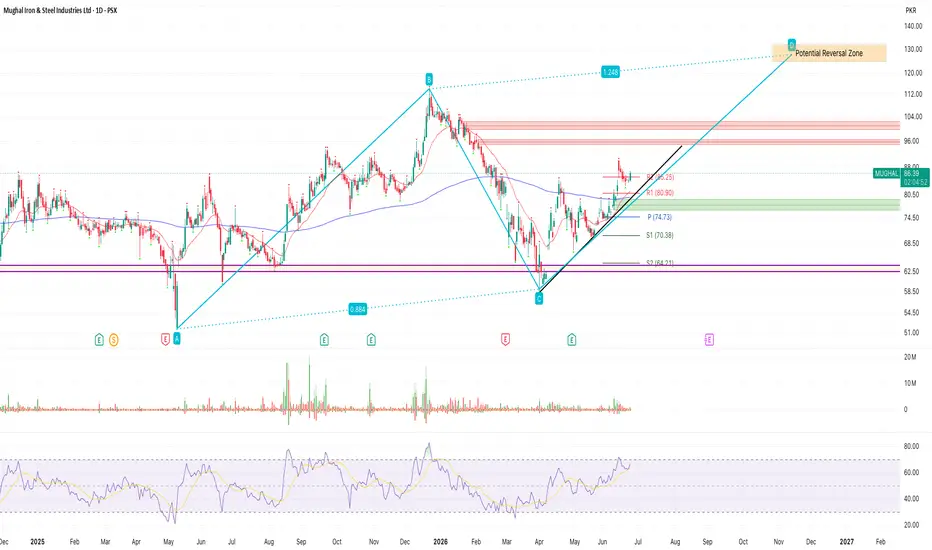Click 104.00 on the price axis
The image size is (932, 550).
click(x=913, y=117)
